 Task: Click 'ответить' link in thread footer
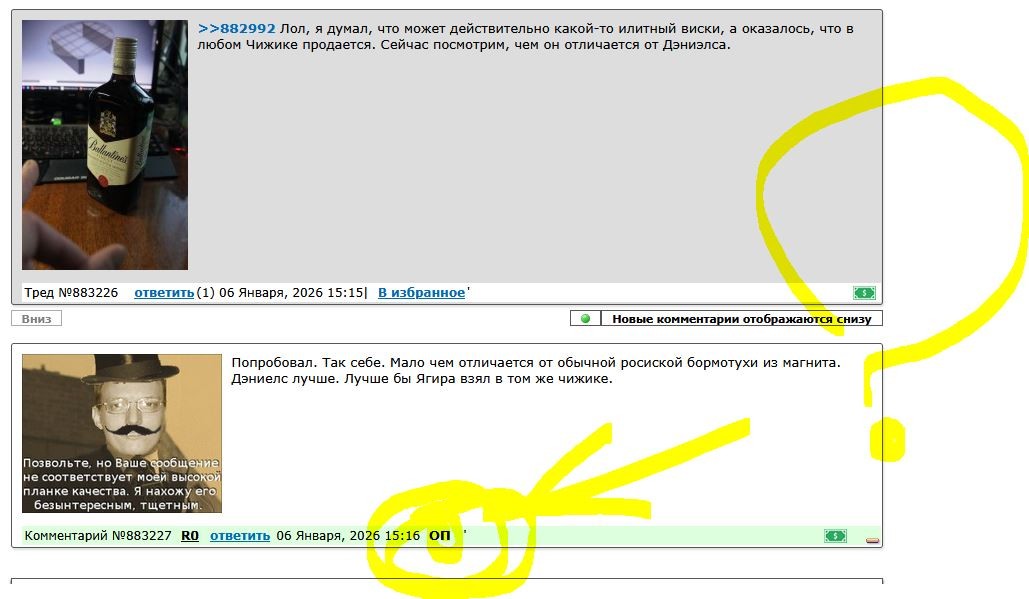coord(164,293)
